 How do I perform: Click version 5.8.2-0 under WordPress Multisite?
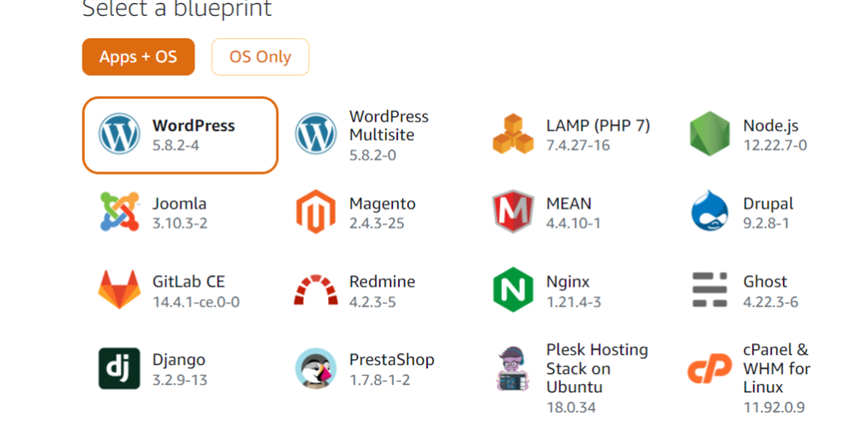[x=372, y=156]
